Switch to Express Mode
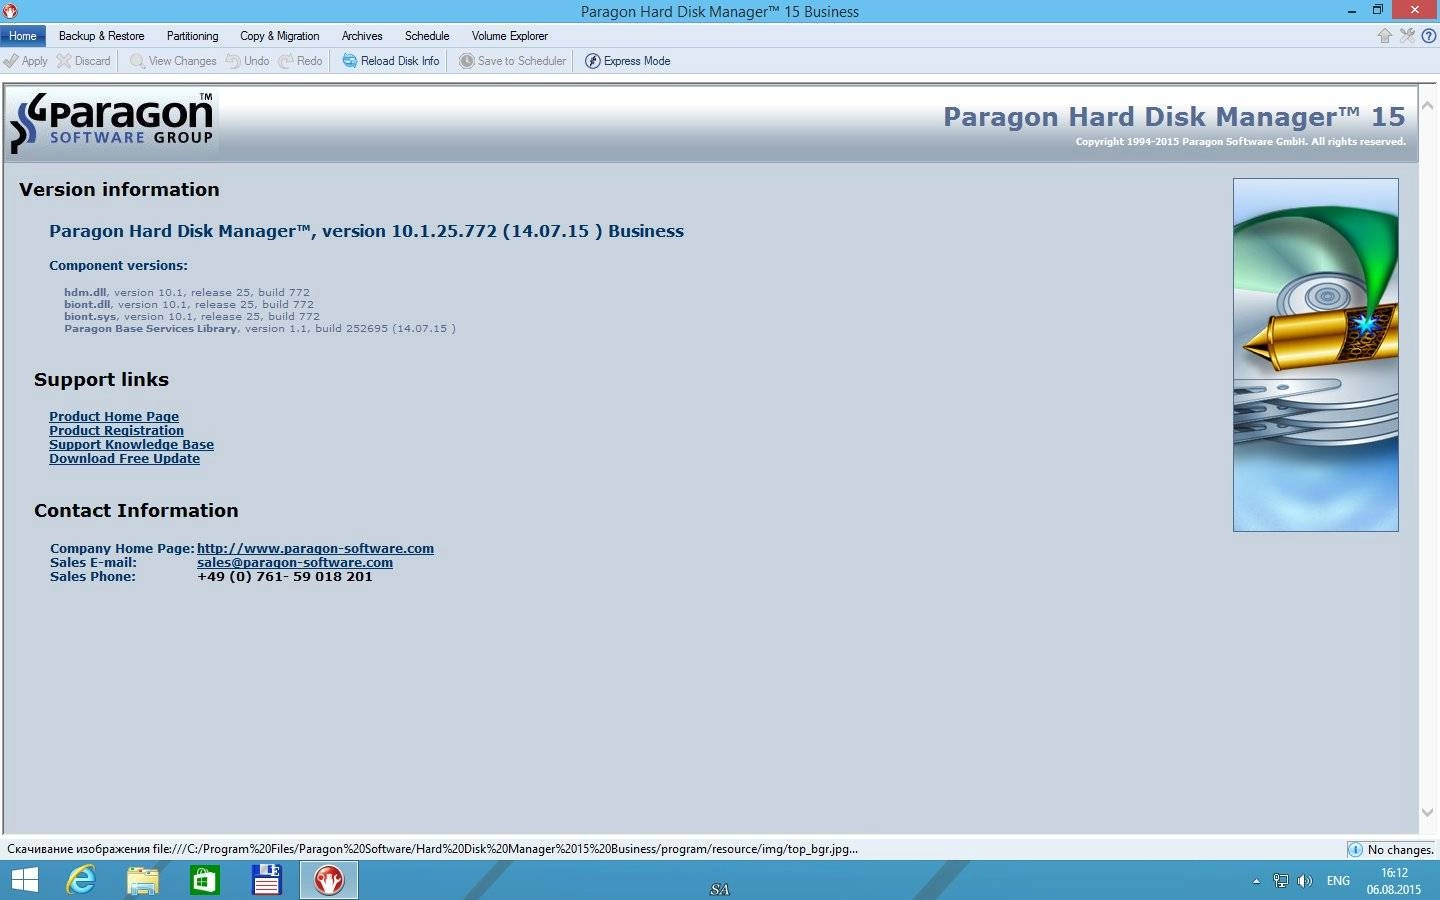This screenshot has width=1440, height=900. pos(628,61)
